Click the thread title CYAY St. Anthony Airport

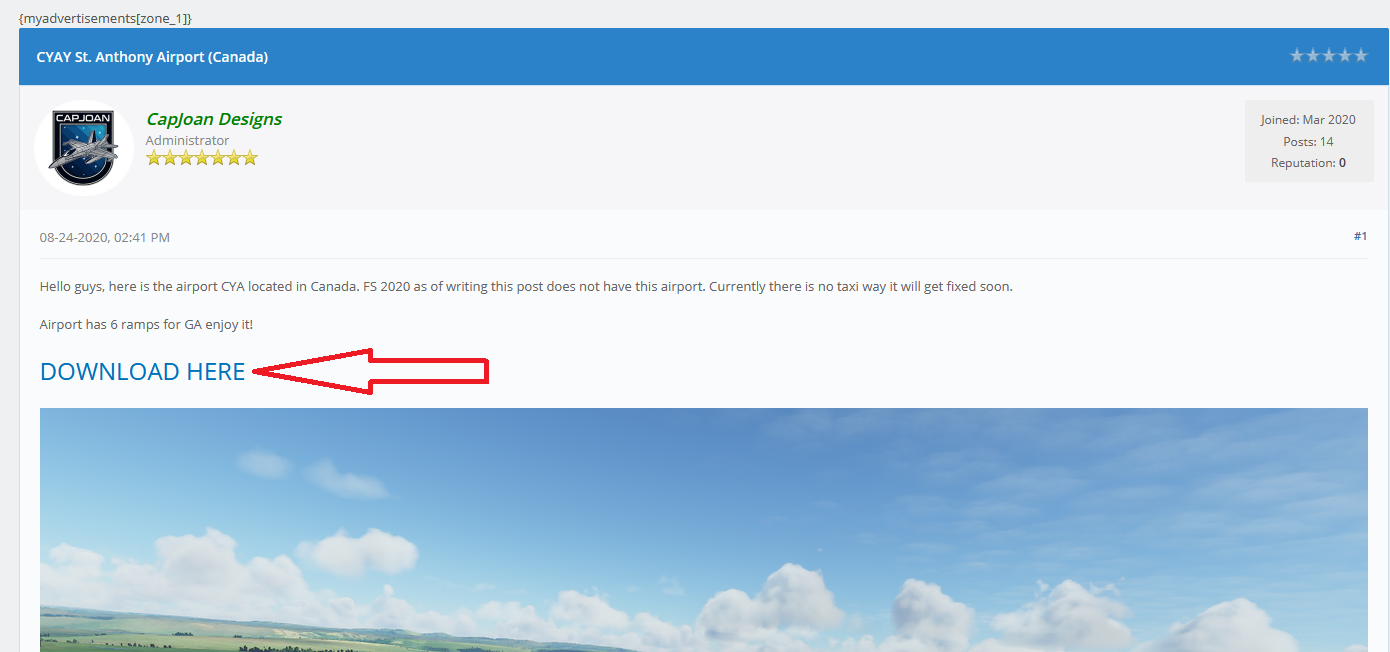click(x=152, y=57)
